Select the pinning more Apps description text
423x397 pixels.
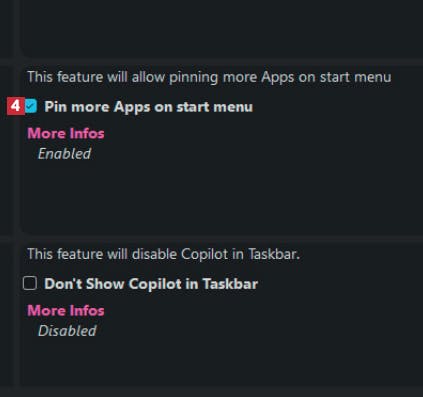point(209,77)
